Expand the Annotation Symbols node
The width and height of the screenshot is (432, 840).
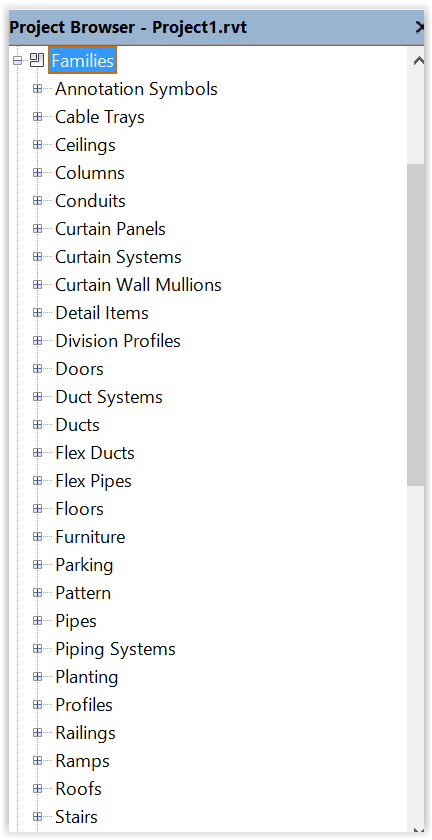coord(37,88)
